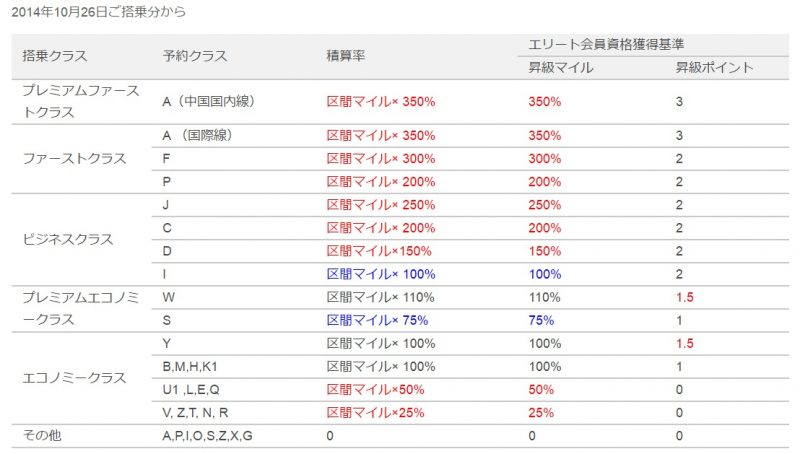This screenshot has width=800, height=454.
Task: Click the 積算率 column header
Action: 345,56
